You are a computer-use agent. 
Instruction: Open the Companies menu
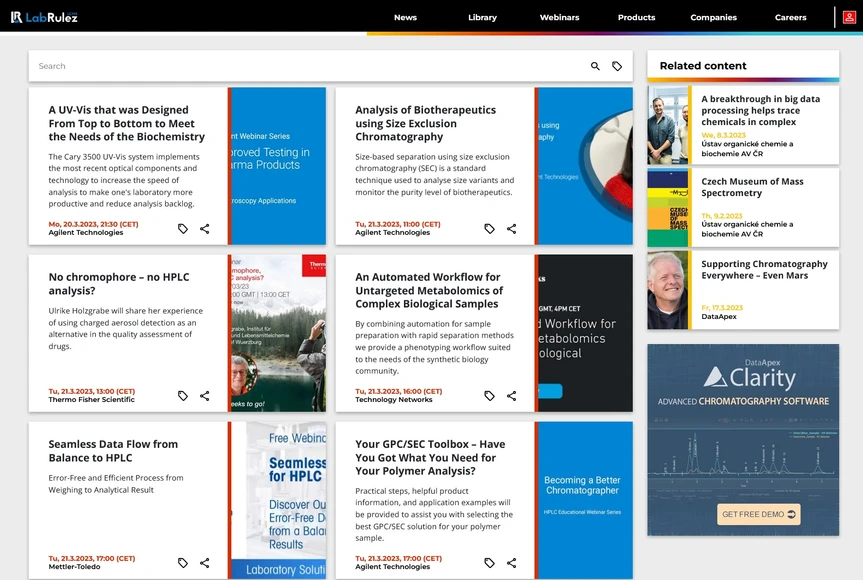pyautogui.click(x=713, y=18)
